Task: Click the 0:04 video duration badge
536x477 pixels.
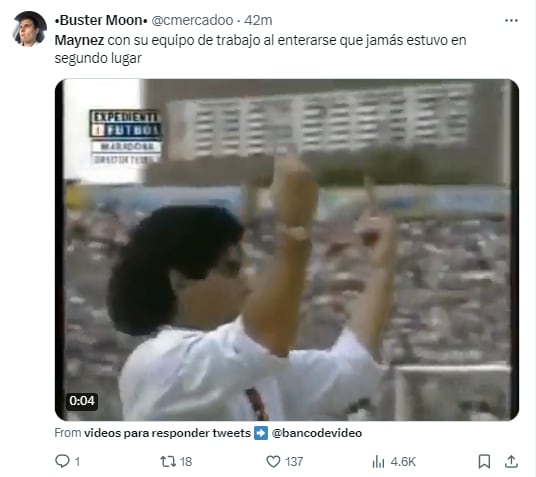Action: point(82,401)
